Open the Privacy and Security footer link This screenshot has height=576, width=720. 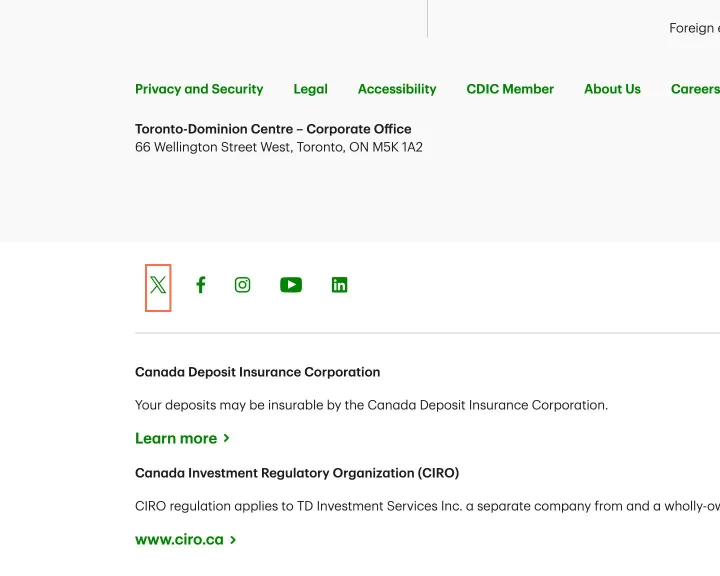(199, 89)
